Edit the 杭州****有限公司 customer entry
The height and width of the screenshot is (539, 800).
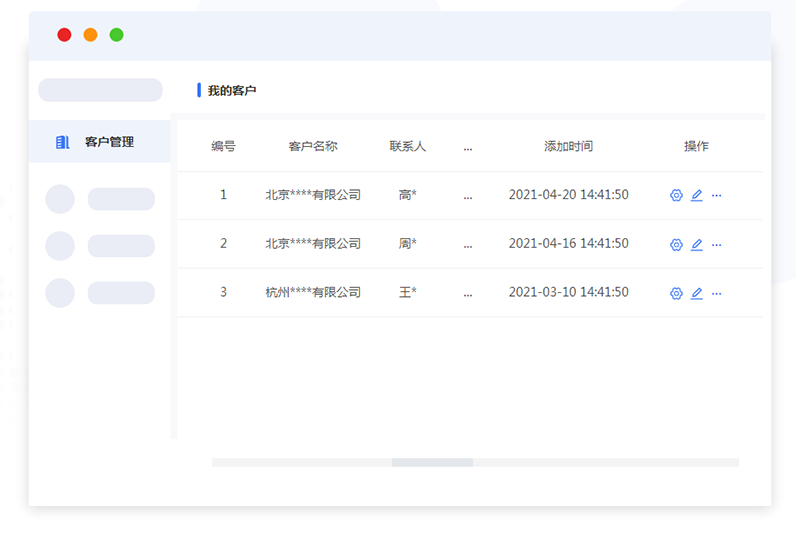[697, 294]
